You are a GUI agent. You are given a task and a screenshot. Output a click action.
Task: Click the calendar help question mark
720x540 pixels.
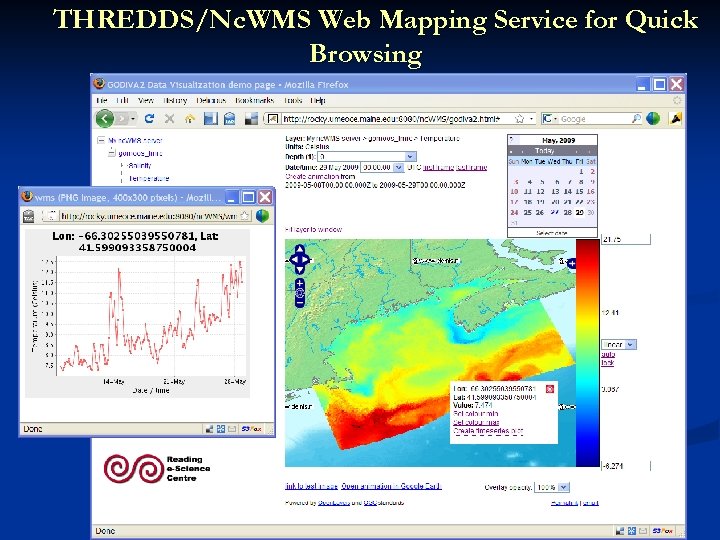tap(512, 140)
